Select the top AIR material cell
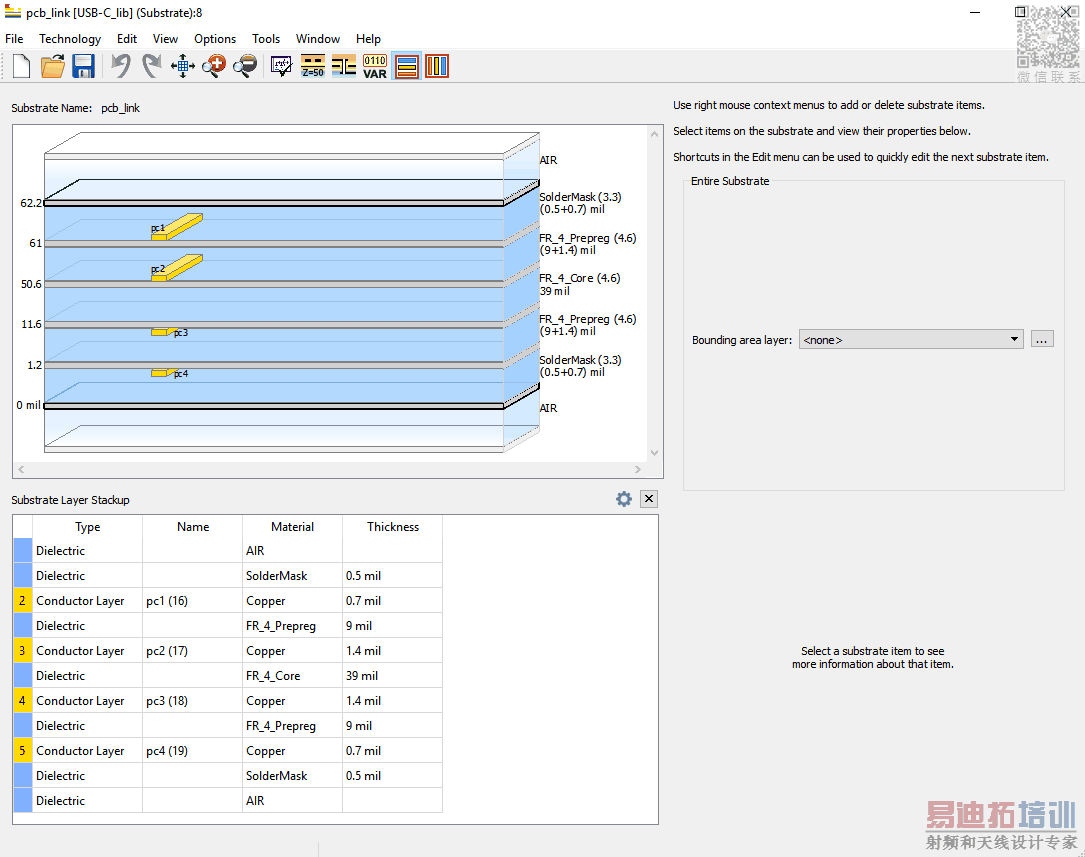 pyautogui.click(x=292, y=551)
